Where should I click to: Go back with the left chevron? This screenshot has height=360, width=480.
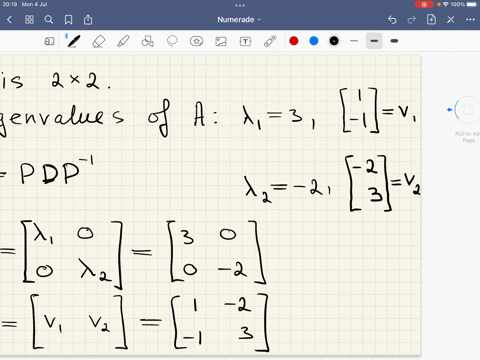(9, 20)
